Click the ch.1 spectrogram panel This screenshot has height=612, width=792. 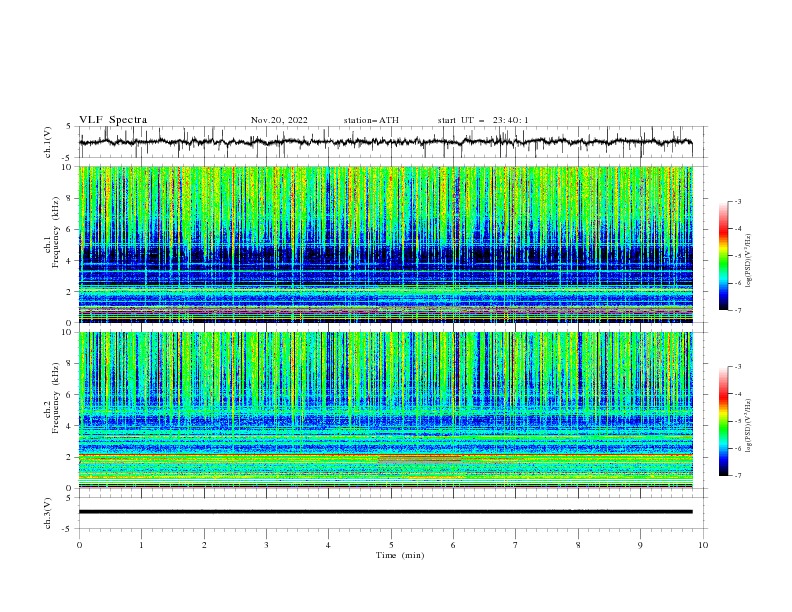(386, 244)
